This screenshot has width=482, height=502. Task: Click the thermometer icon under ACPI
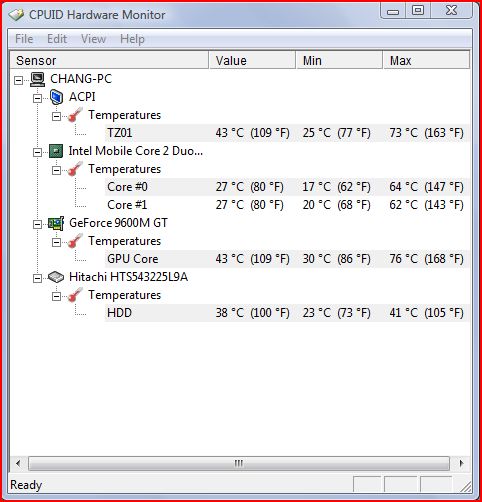[75, 115]
